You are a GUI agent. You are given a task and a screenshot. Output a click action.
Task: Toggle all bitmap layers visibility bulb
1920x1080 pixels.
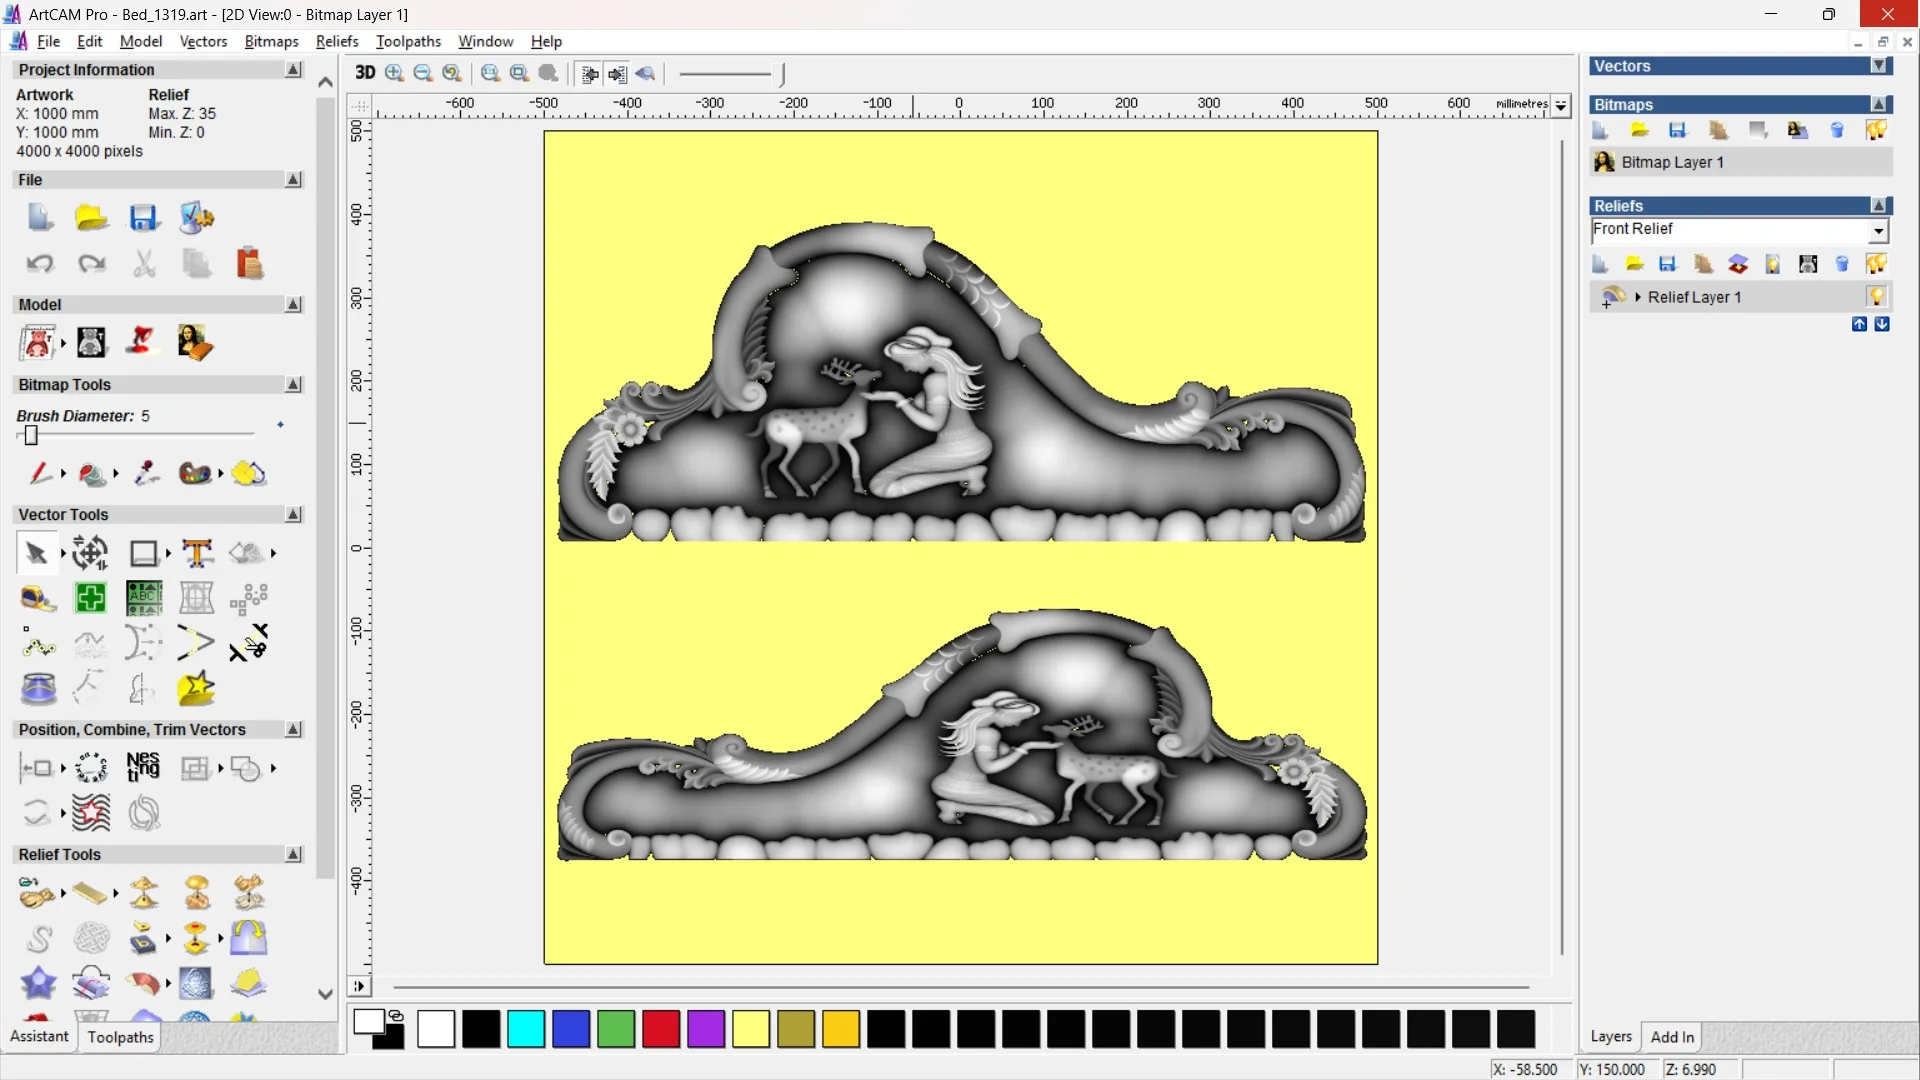[1876, 130]
